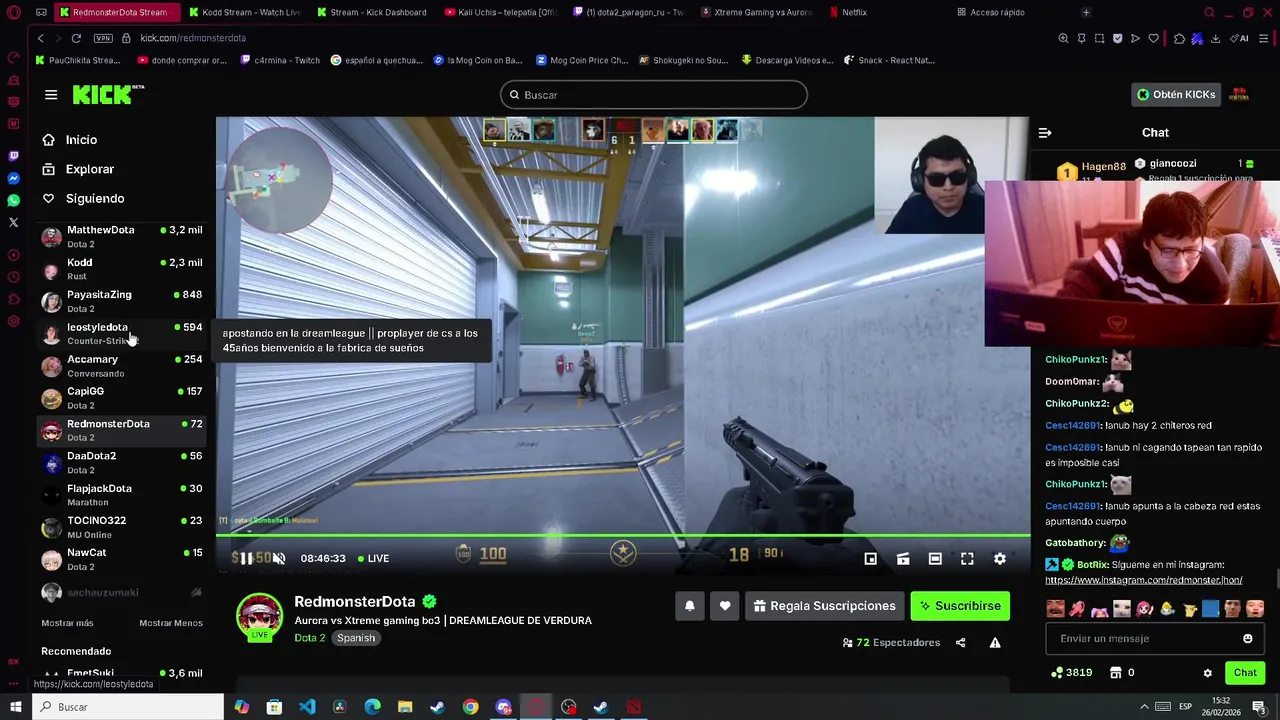Click the Buscar search field on Kick
Image resolution: width=1280 pixels, height=720 pixels.
(654, 95)
